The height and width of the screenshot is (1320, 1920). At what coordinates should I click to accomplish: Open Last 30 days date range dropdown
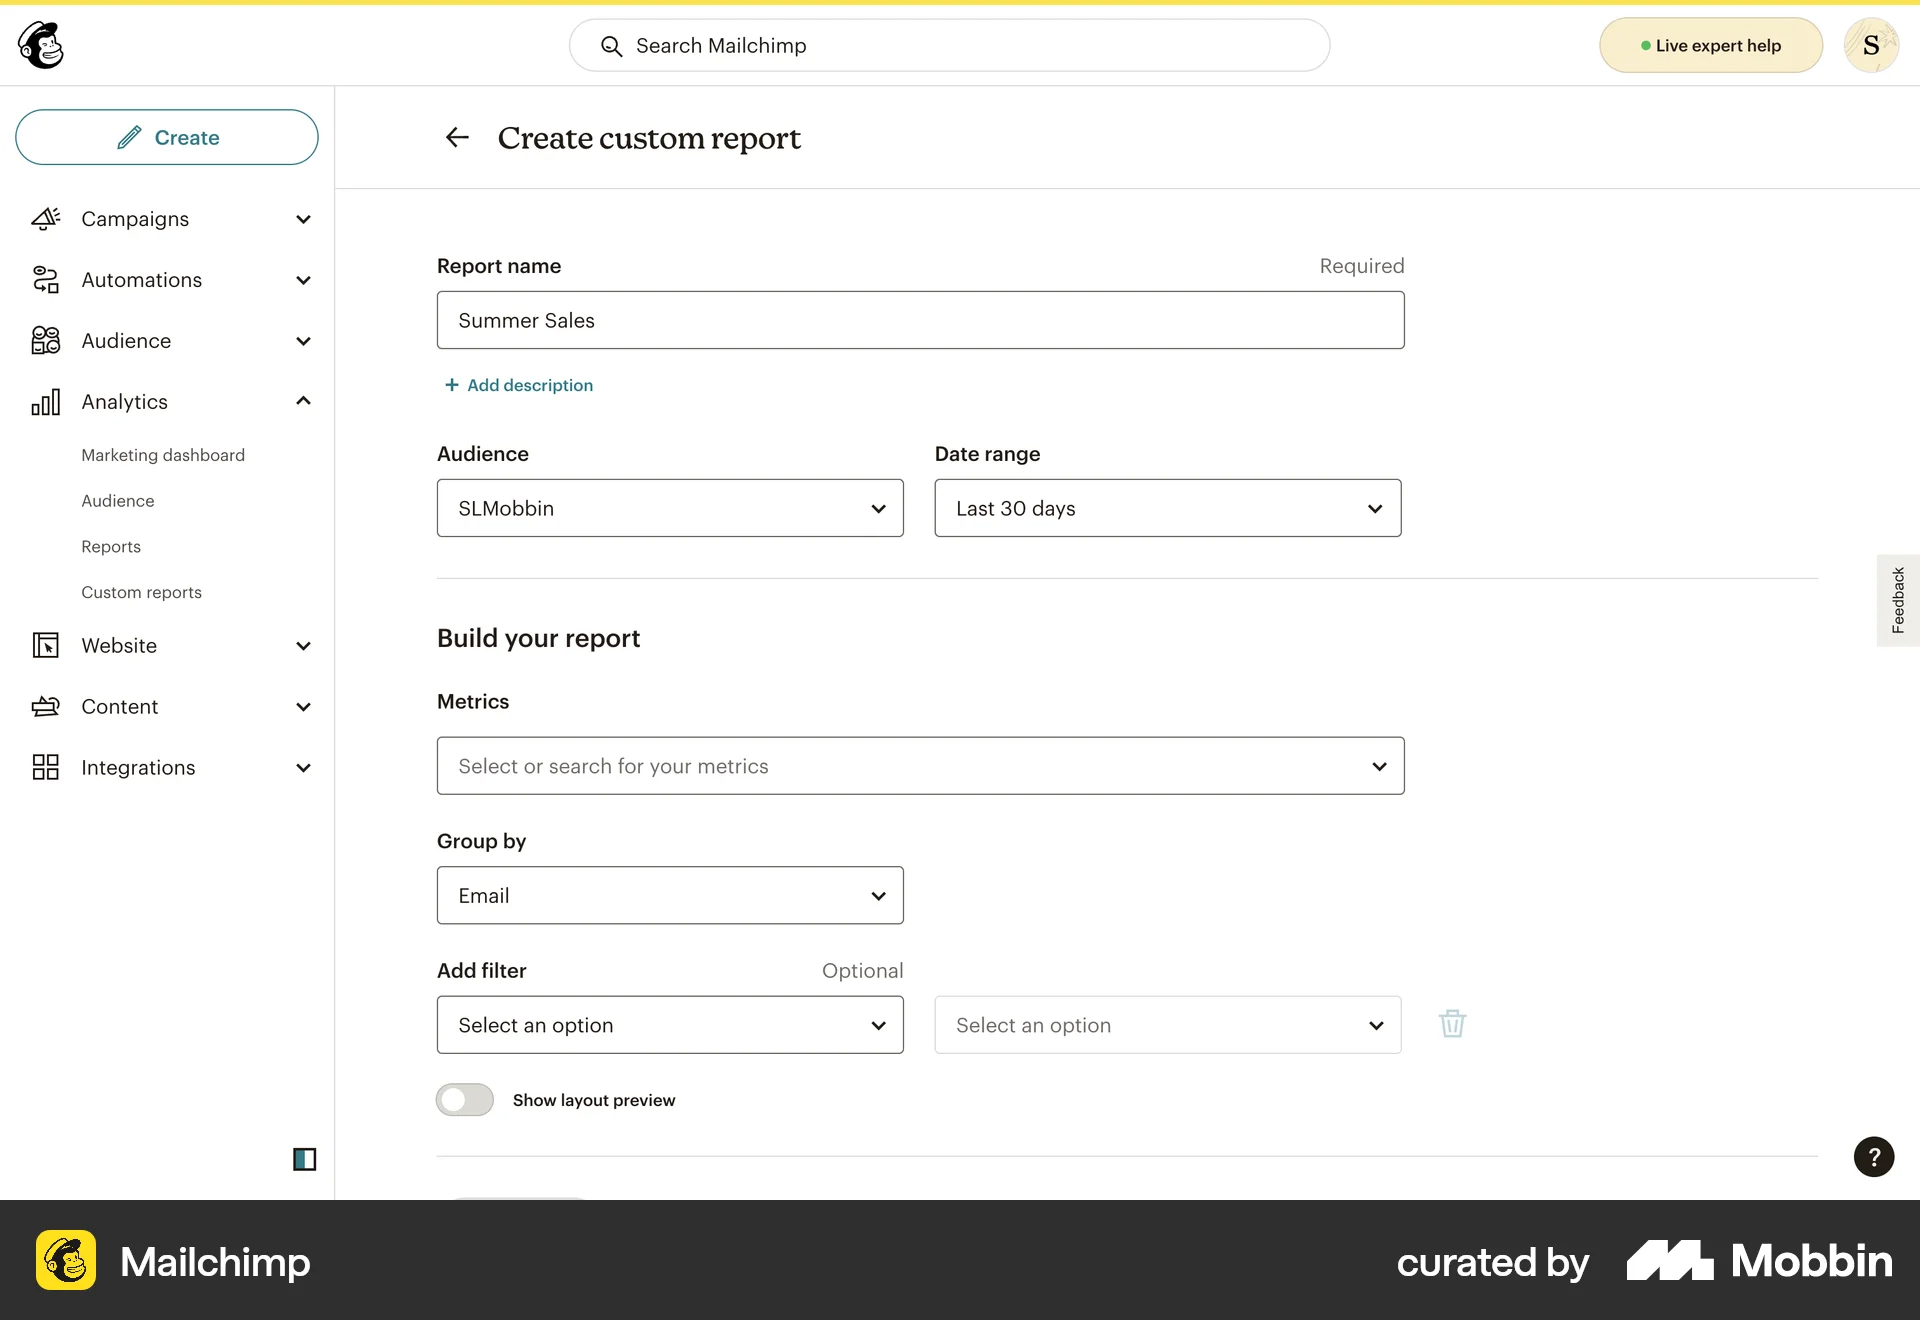click(x=1168, y=508)
